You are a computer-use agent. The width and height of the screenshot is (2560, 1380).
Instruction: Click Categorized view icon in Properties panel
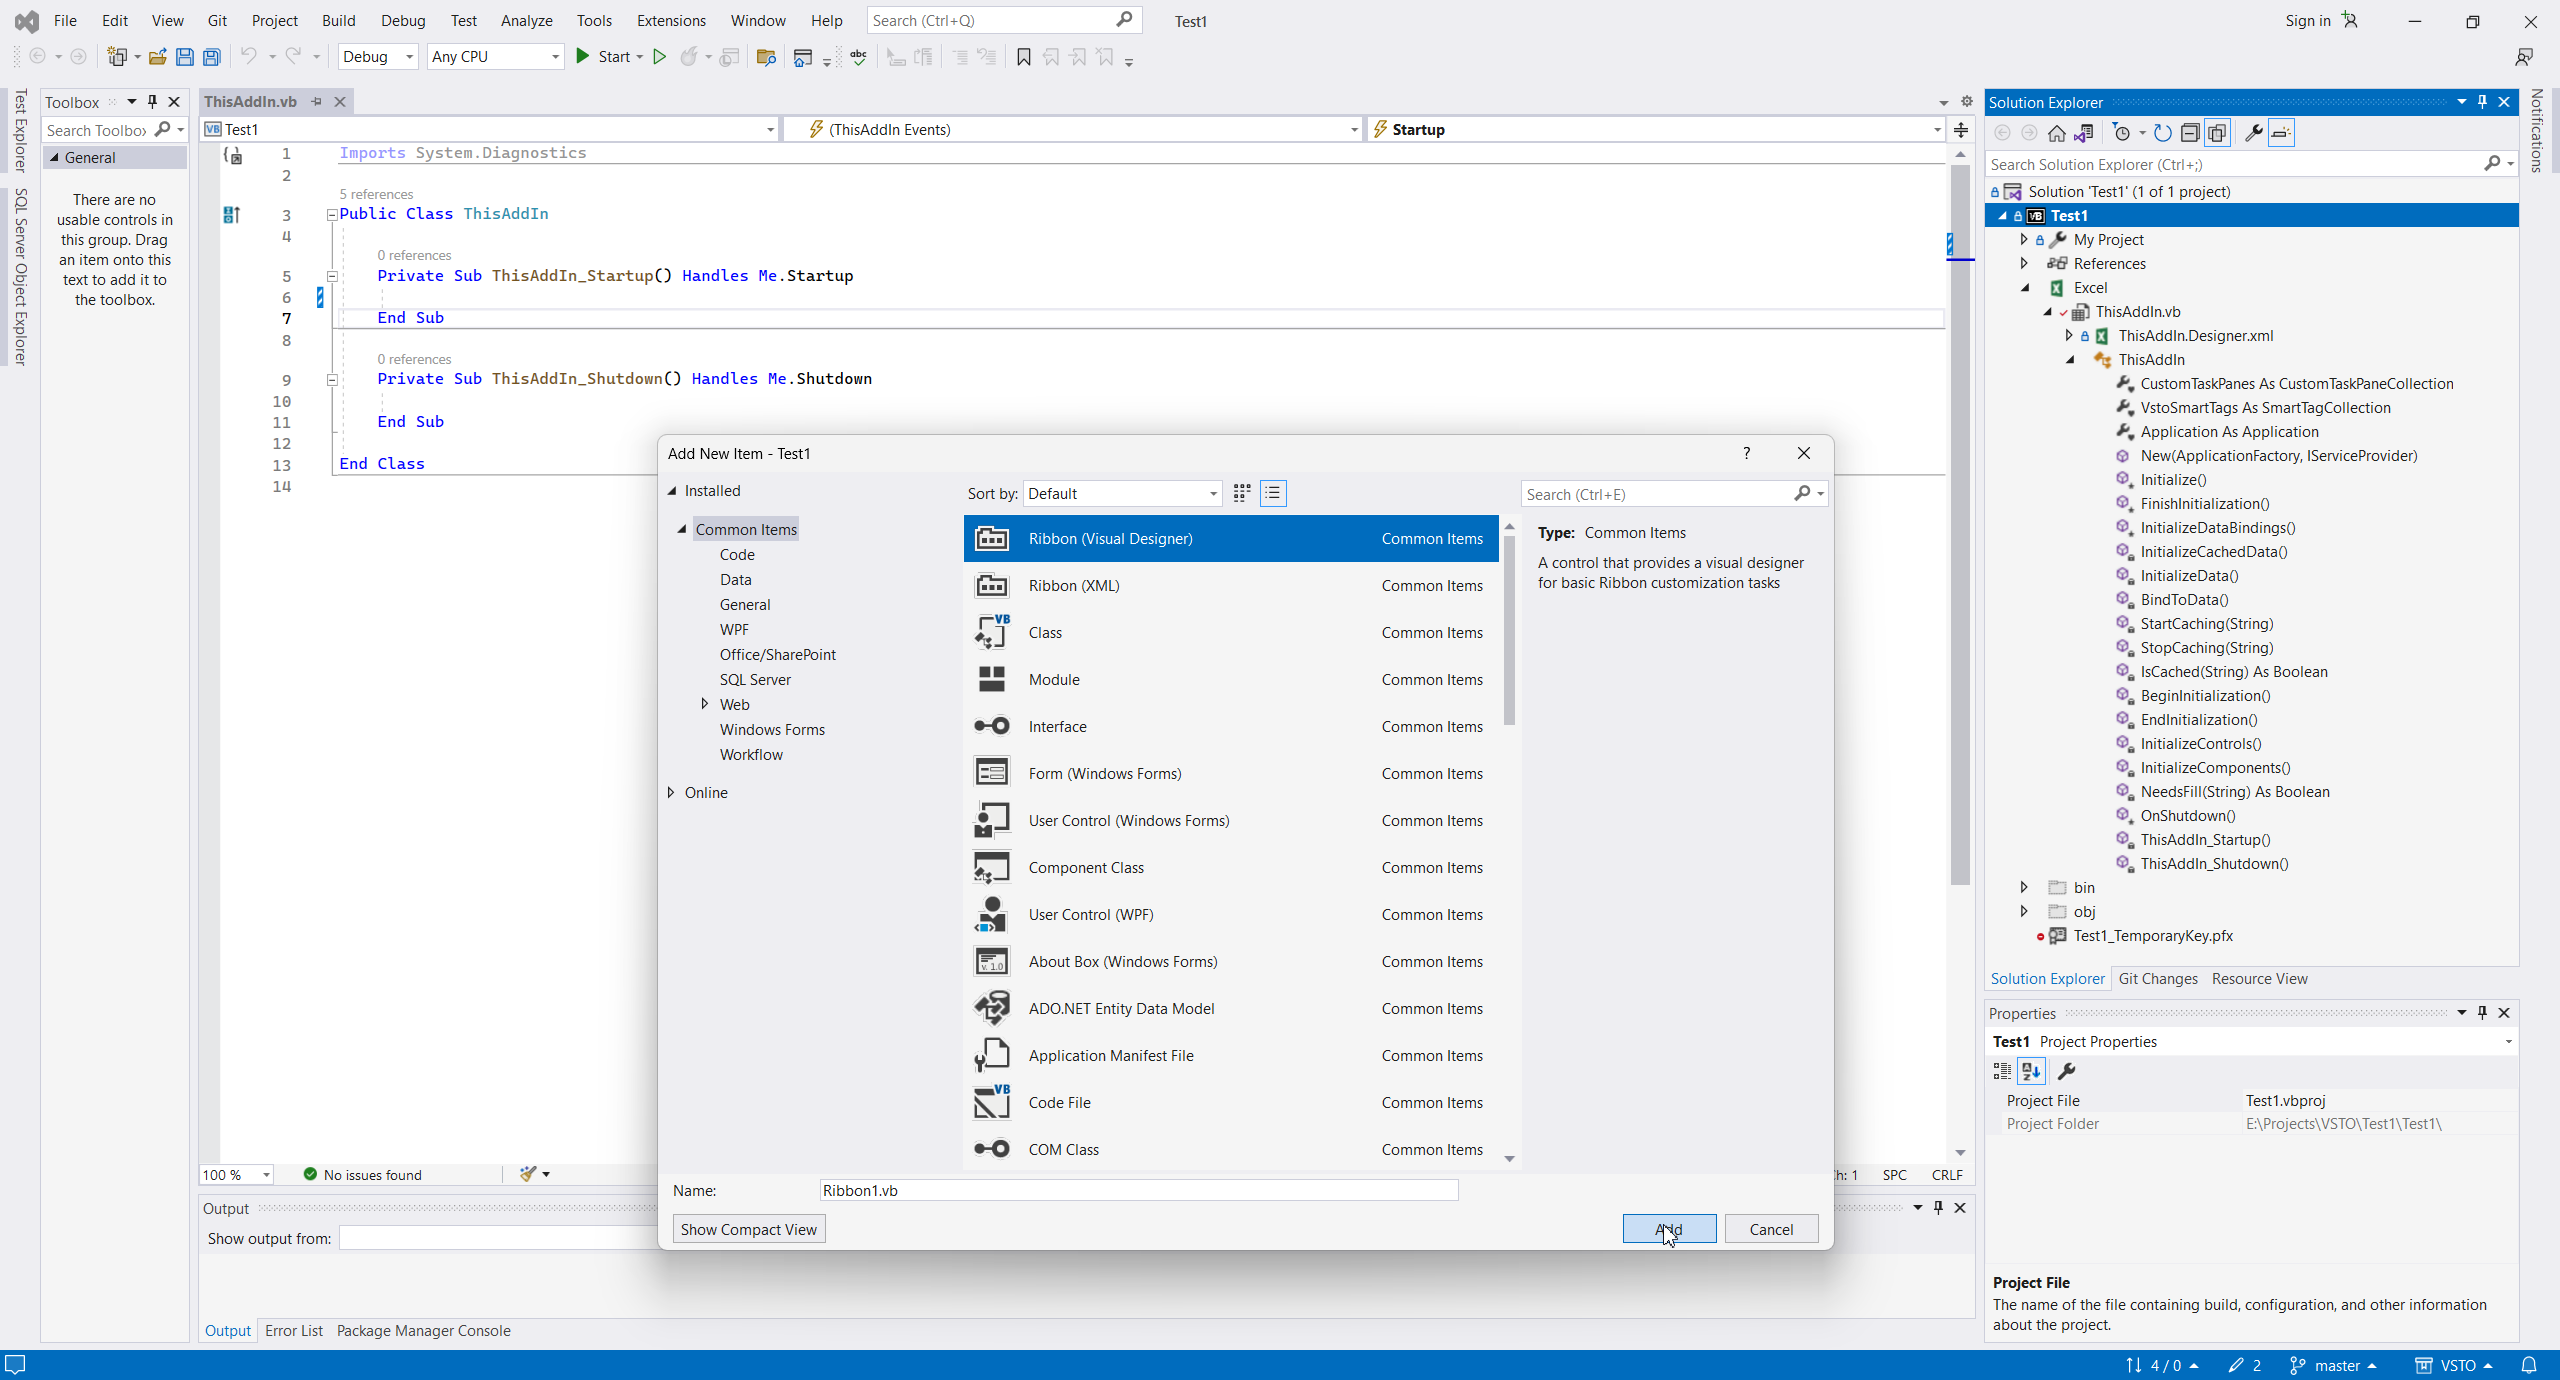[x=2002, y=1071]
